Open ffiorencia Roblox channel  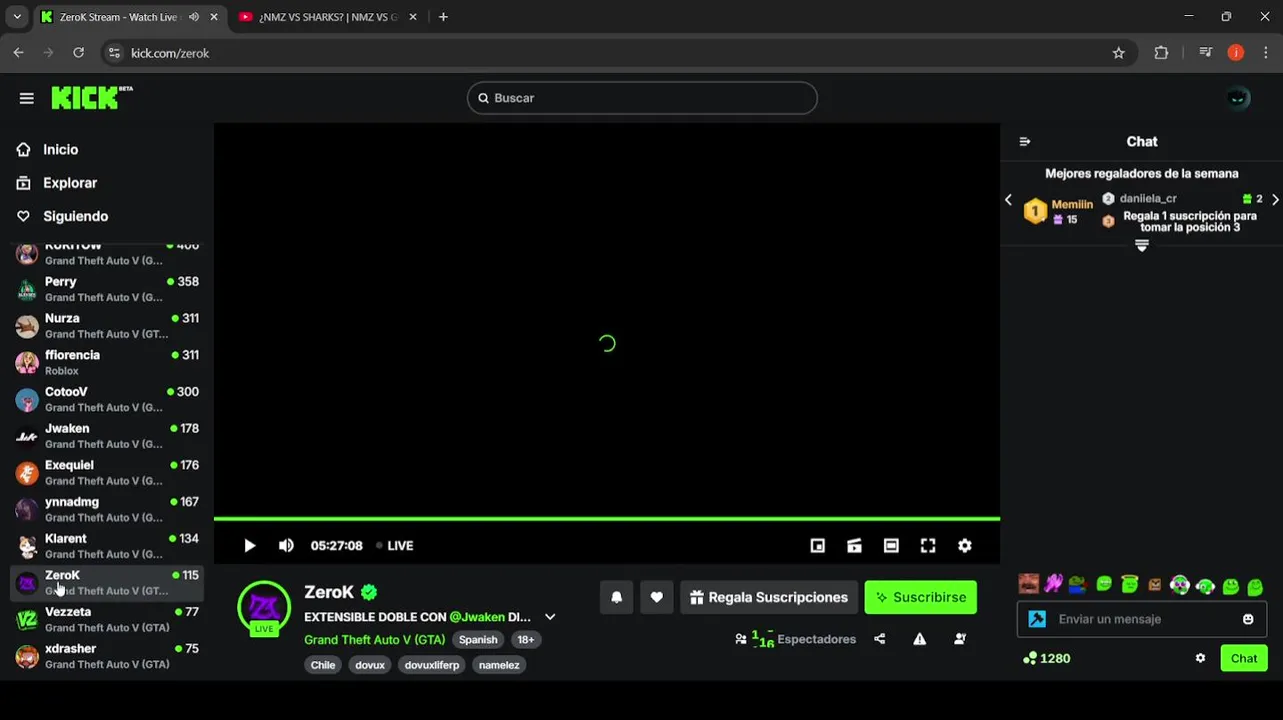click(x=107, y=362)
